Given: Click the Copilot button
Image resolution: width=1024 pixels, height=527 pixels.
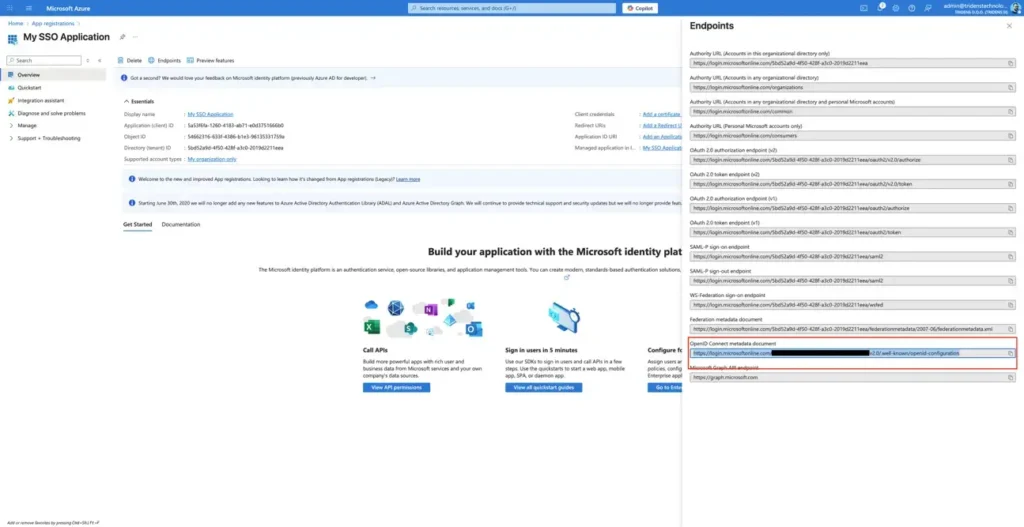Looking at the screenshot, I should pos(640,8).
